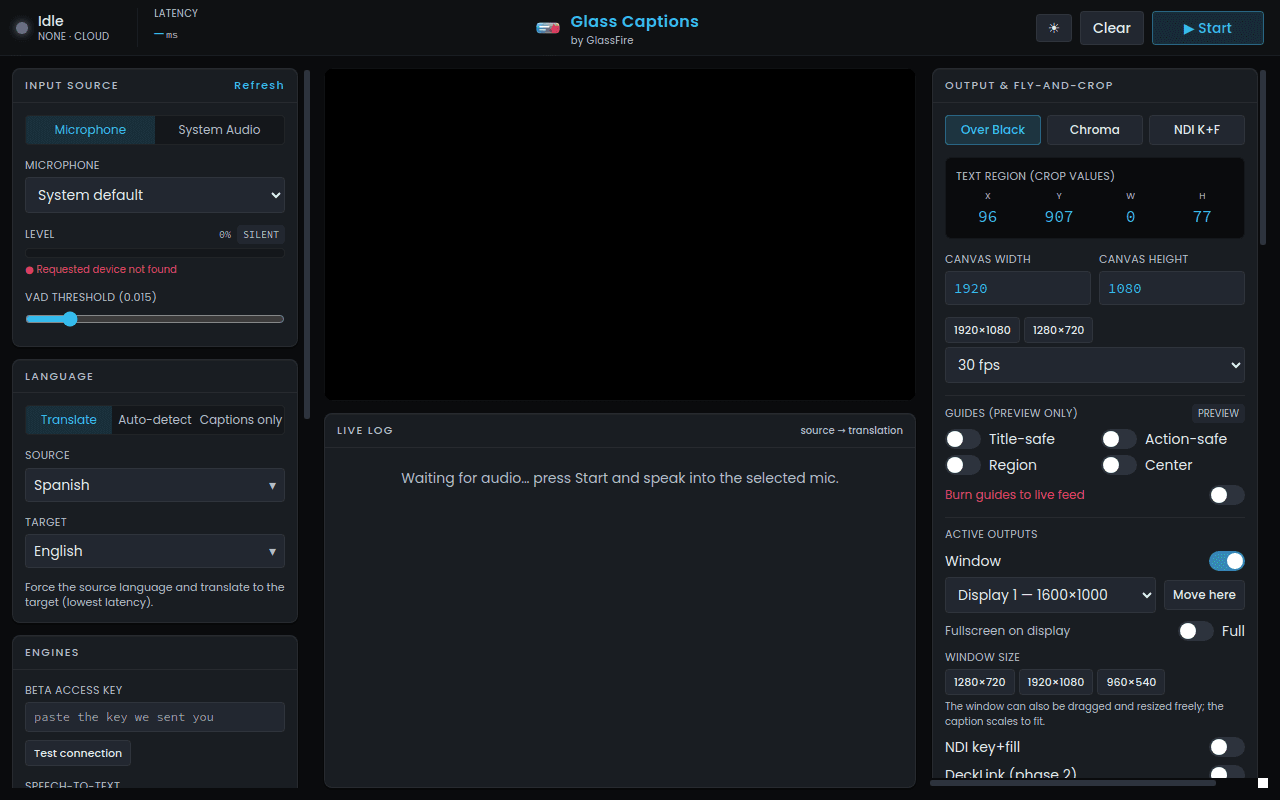The image size is (1280, 800).
Task: Adjust the VAD threshold slider
Action: (155, 319)
